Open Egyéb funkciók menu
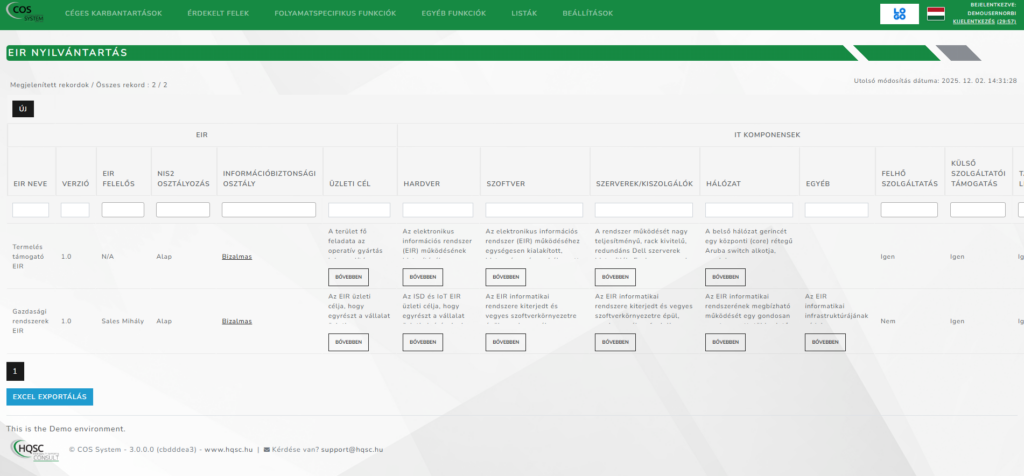The height and width of the screenshot is (476, 1024). pyautogui.click(x=454, y=13)
